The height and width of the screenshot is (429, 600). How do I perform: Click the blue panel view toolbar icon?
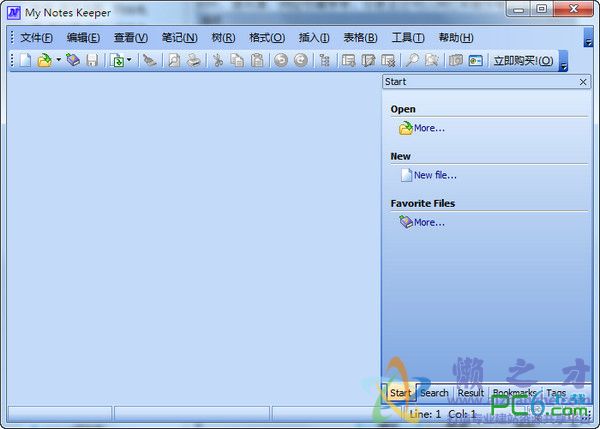click(476, 61)
